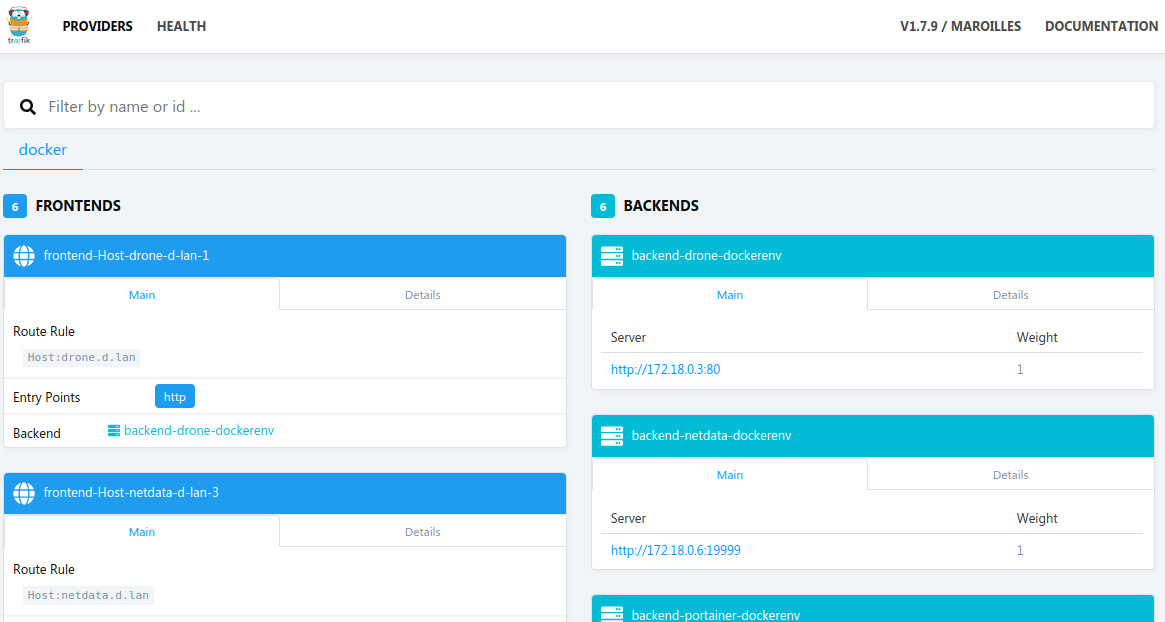Click the server icon on backend-drone-dockerenv
1165x622 pixels.
click(x=611, y=255)
